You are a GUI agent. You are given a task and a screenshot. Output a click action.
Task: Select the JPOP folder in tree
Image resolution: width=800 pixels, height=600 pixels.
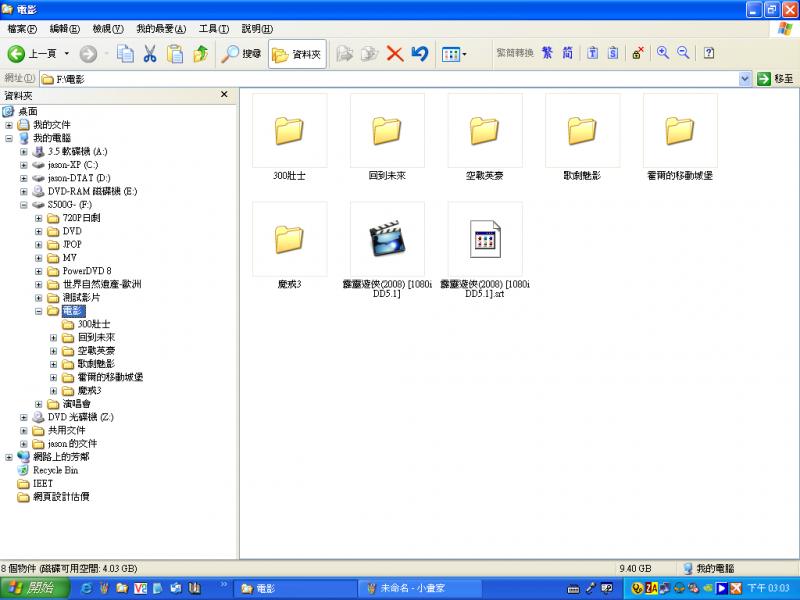coord(72,244)
